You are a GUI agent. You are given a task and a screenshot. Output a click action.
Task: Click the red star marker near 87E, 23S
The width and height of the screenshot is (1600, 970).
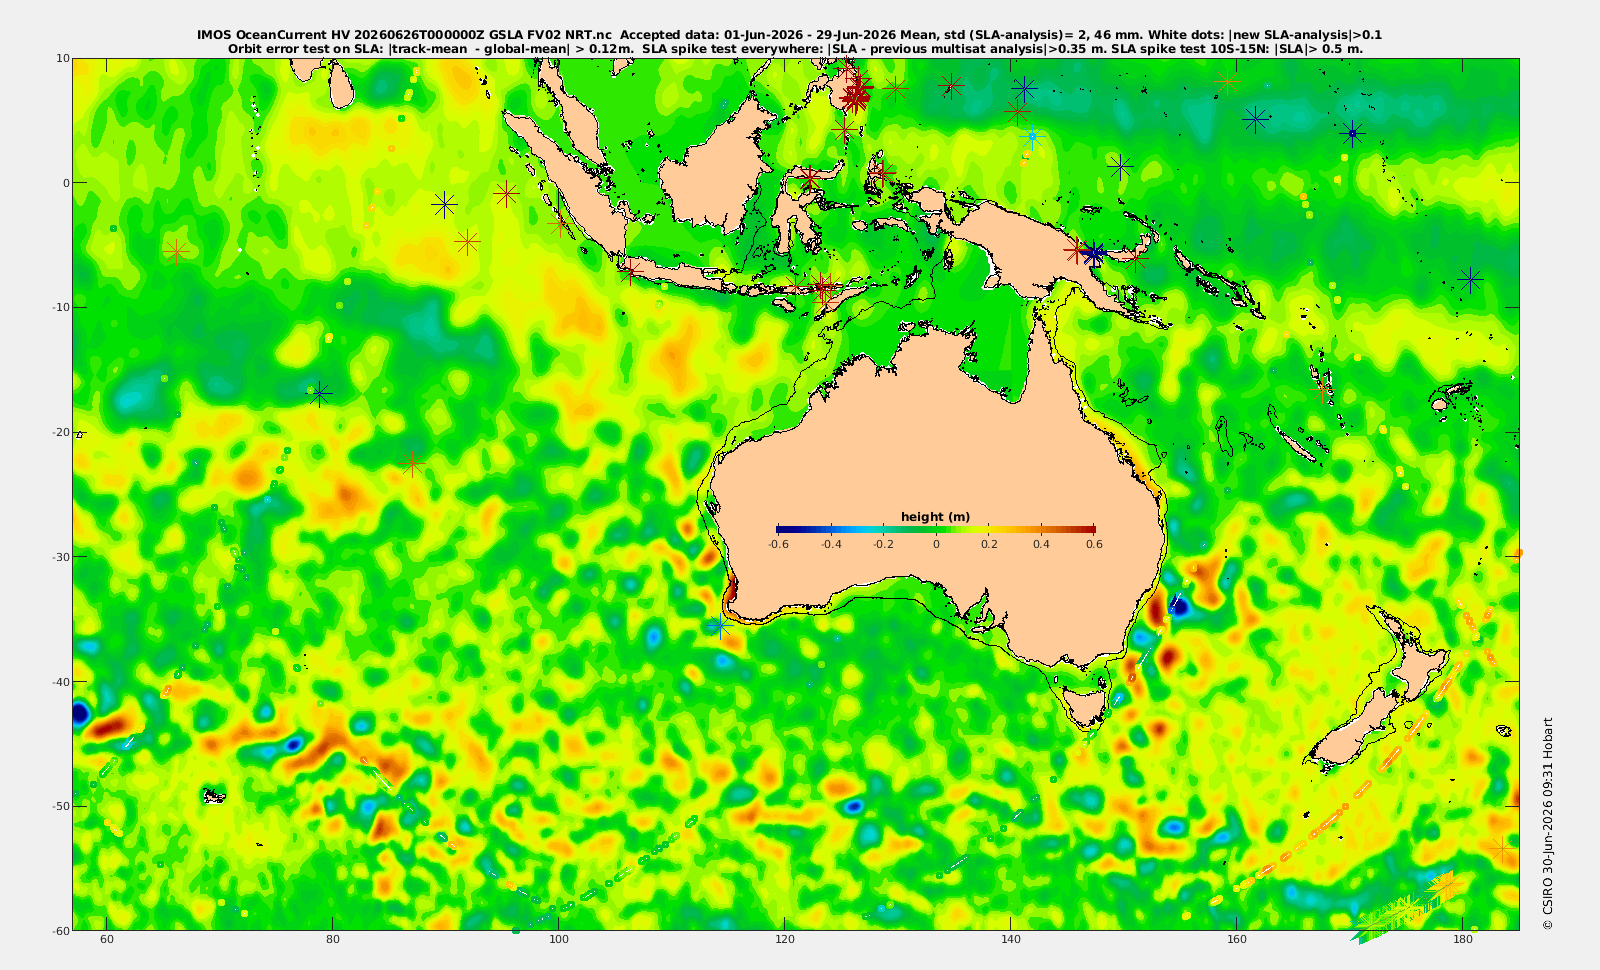[413, 464]
